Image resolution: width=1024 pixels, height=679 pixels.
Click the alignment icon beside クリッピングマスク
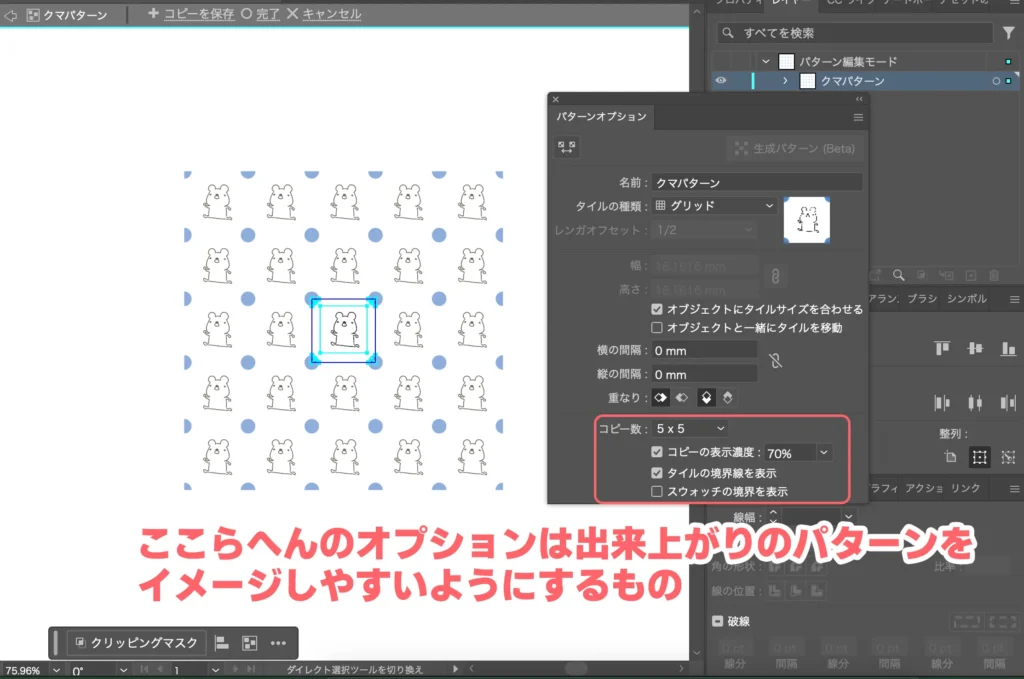222,644
